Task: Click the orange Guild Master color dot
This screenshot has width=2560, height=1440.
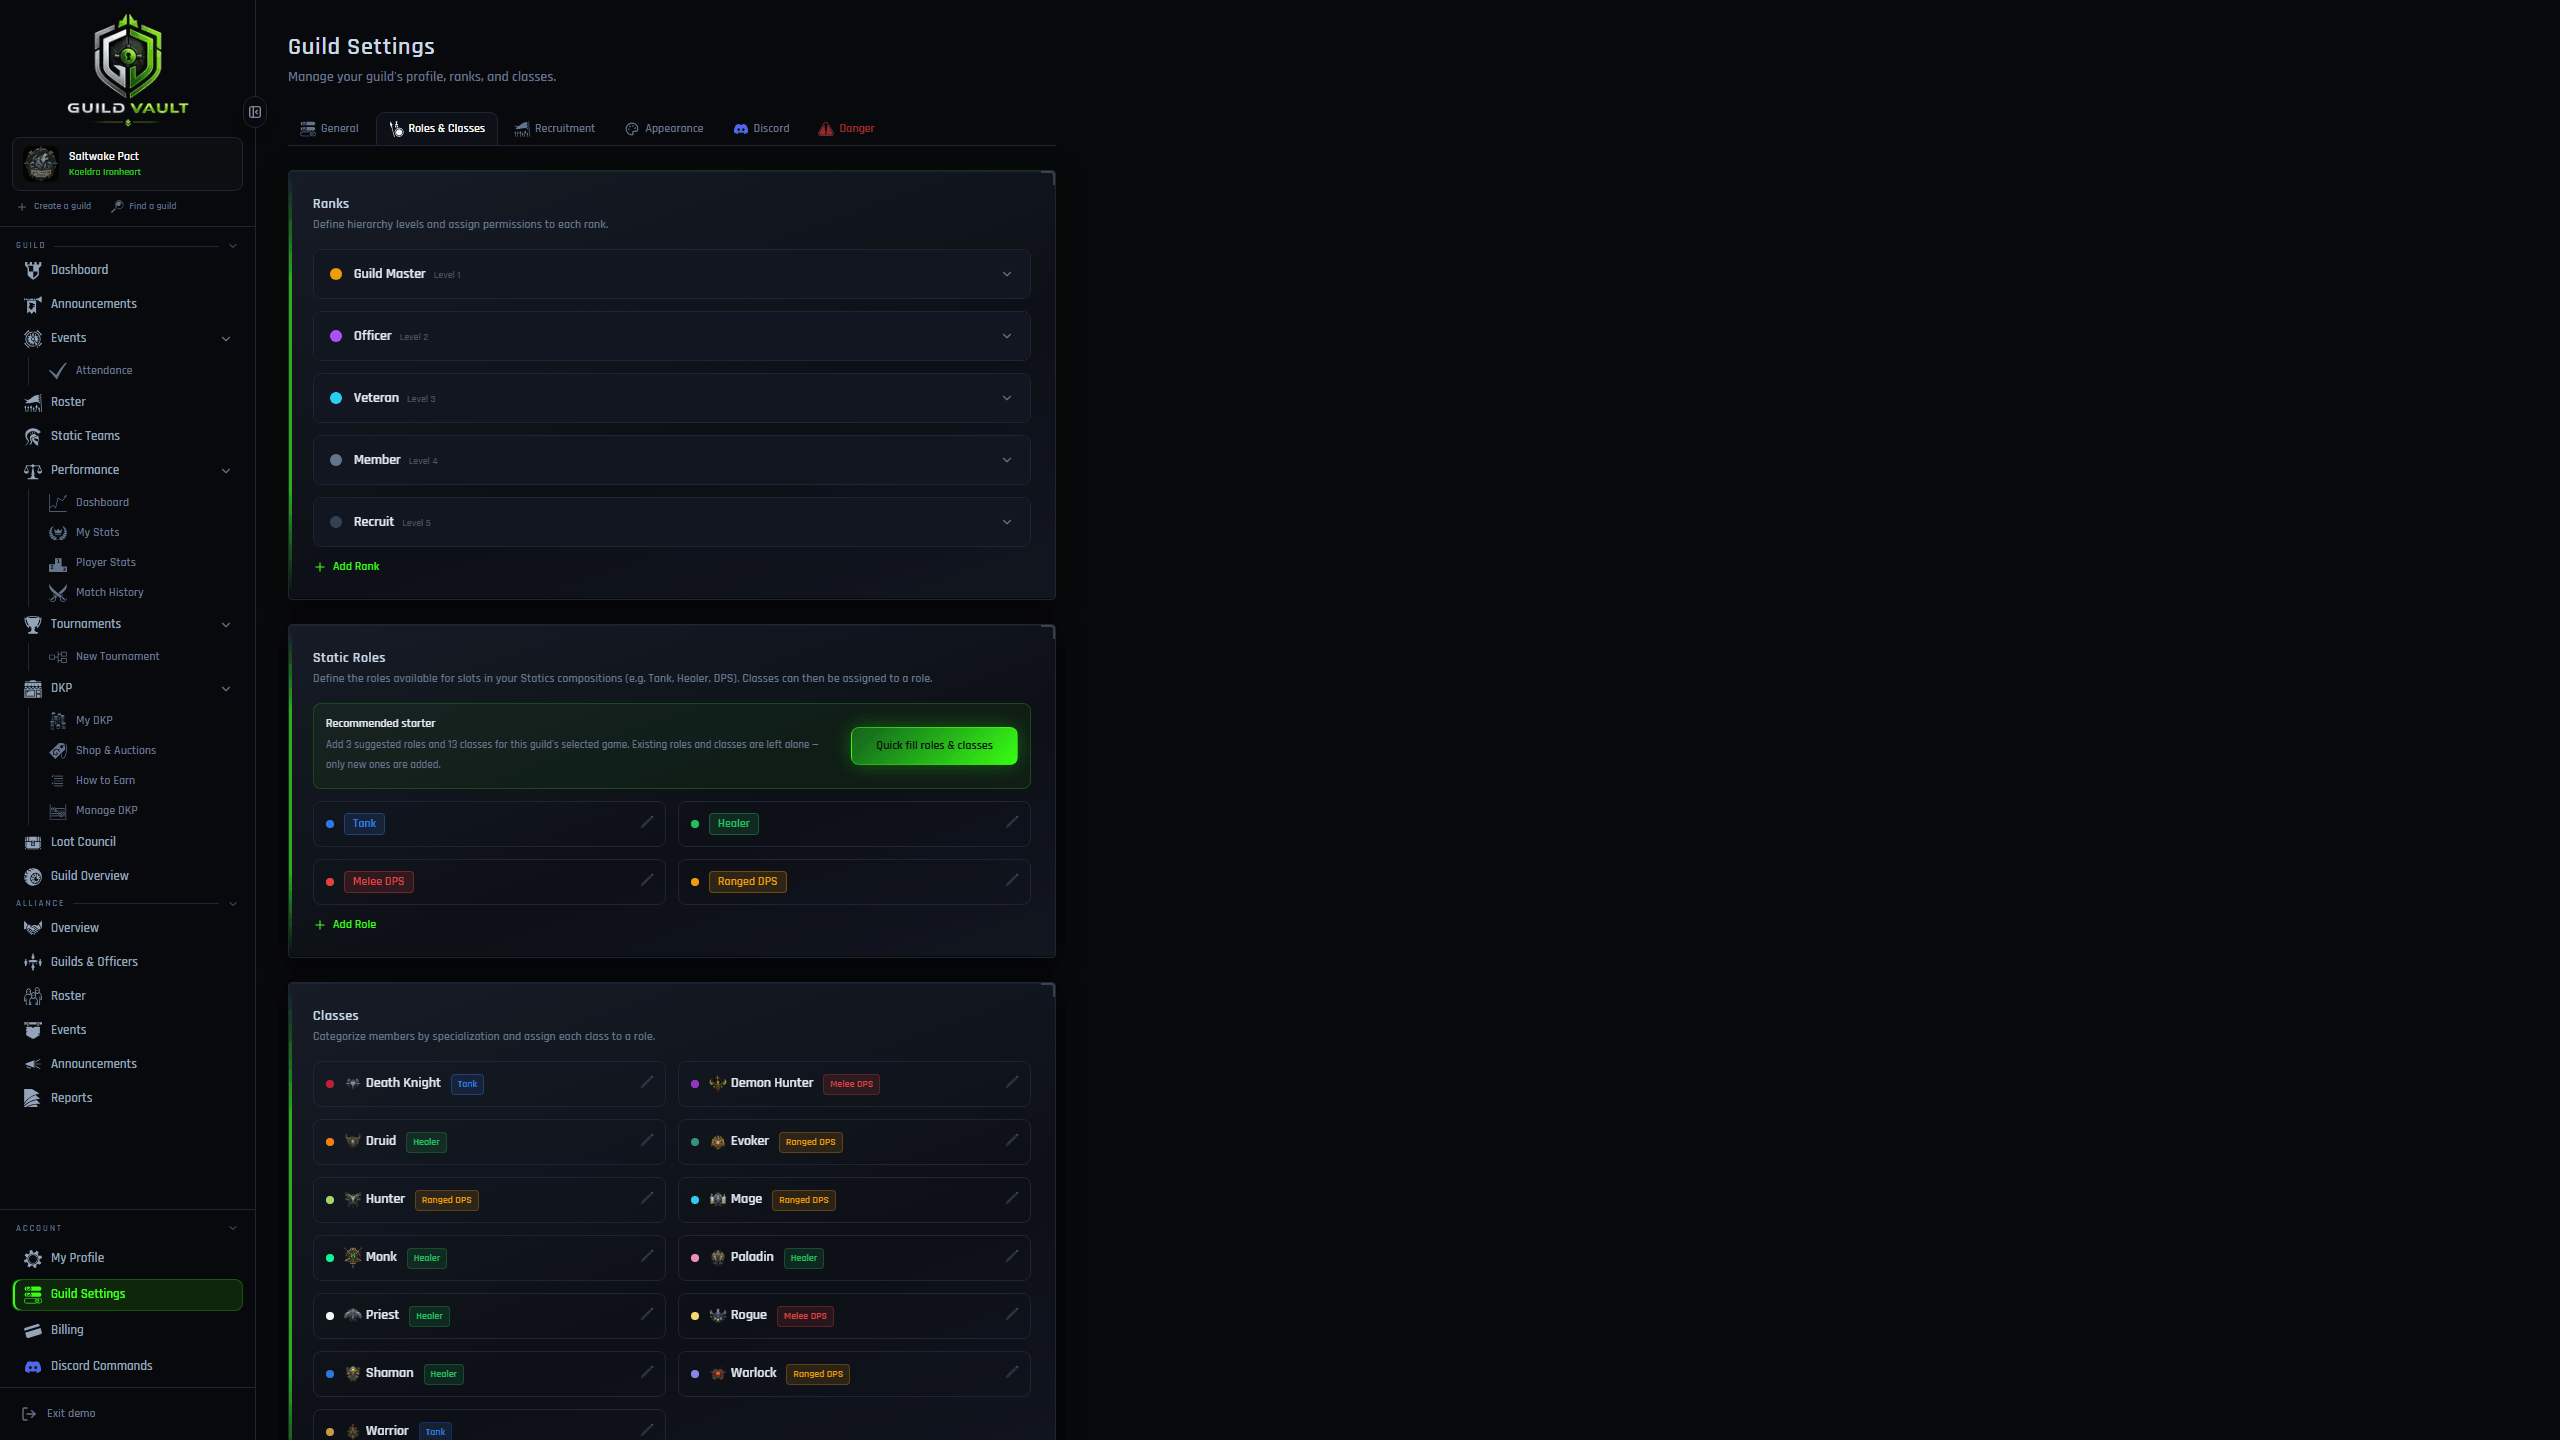Action: pos(336,274)
